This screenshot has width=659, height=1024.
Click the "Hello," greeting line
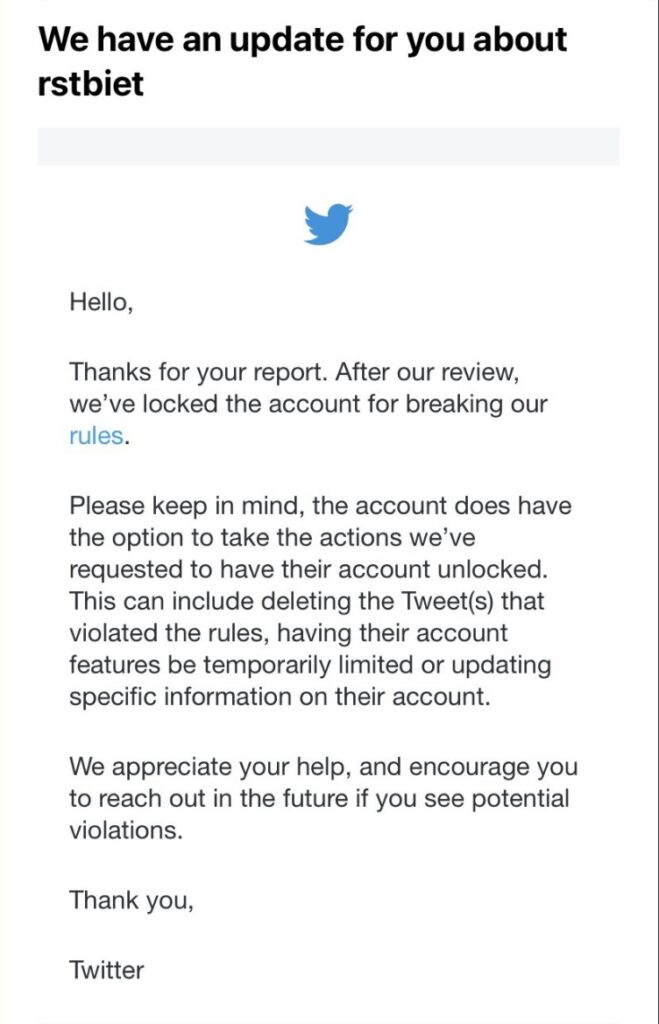(x=100, y=301)
